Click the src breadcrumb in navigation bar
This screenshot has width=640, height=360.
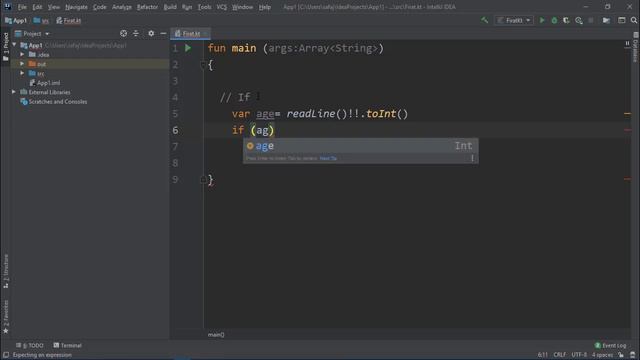click(x=41, y=20)
